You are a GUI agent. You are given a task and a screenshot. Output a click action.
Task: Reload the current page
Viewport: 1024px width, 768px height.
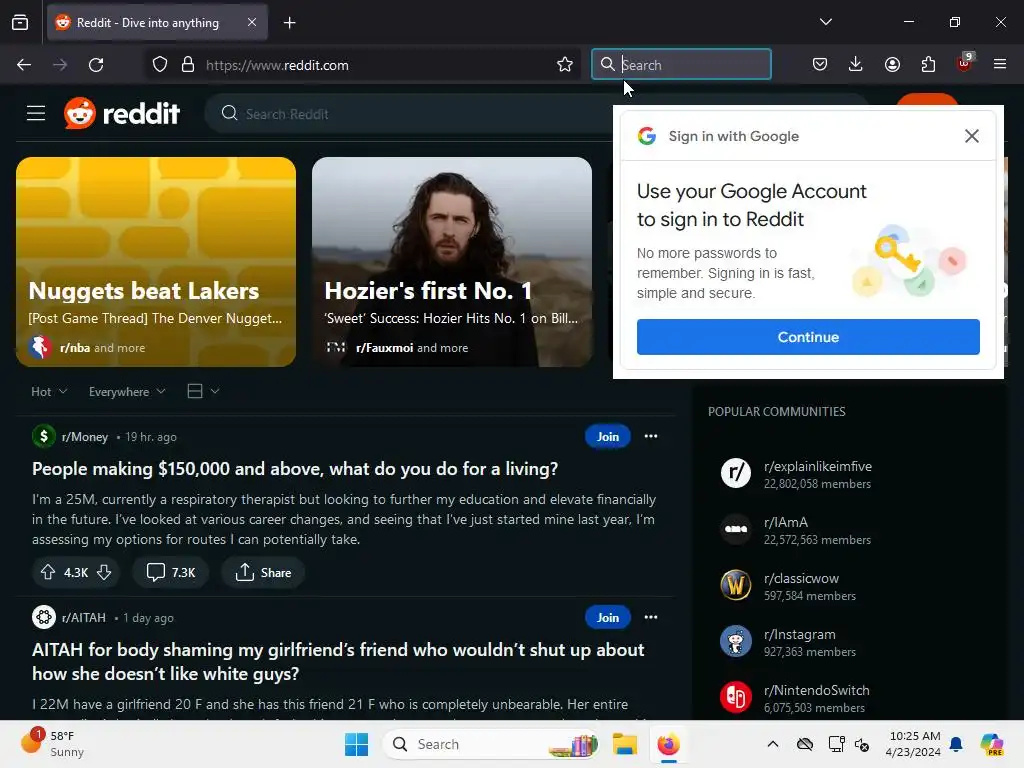(x=97, y=65)
